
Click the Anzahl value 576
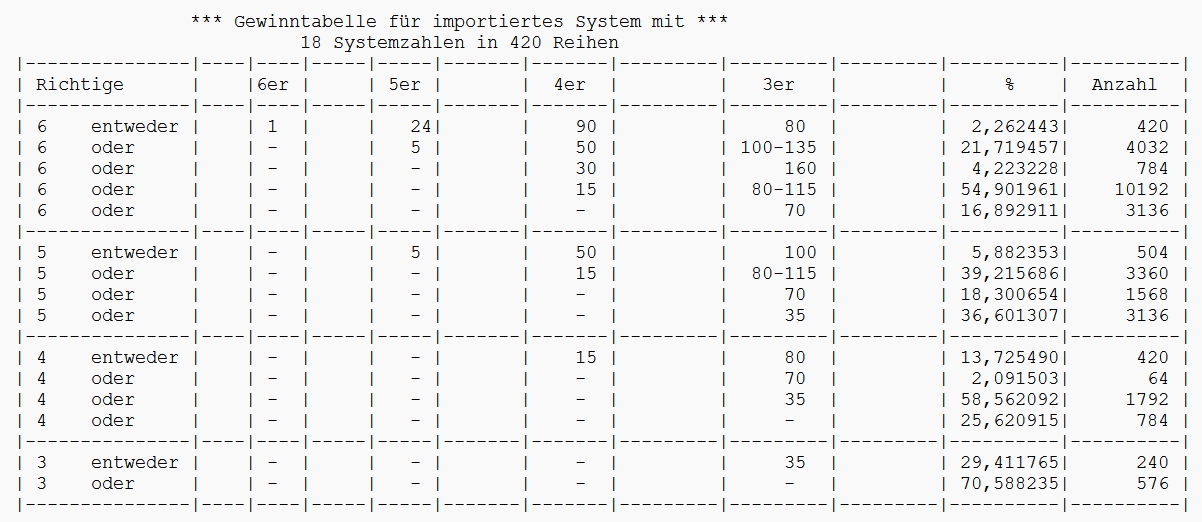tap(1152, 483)
